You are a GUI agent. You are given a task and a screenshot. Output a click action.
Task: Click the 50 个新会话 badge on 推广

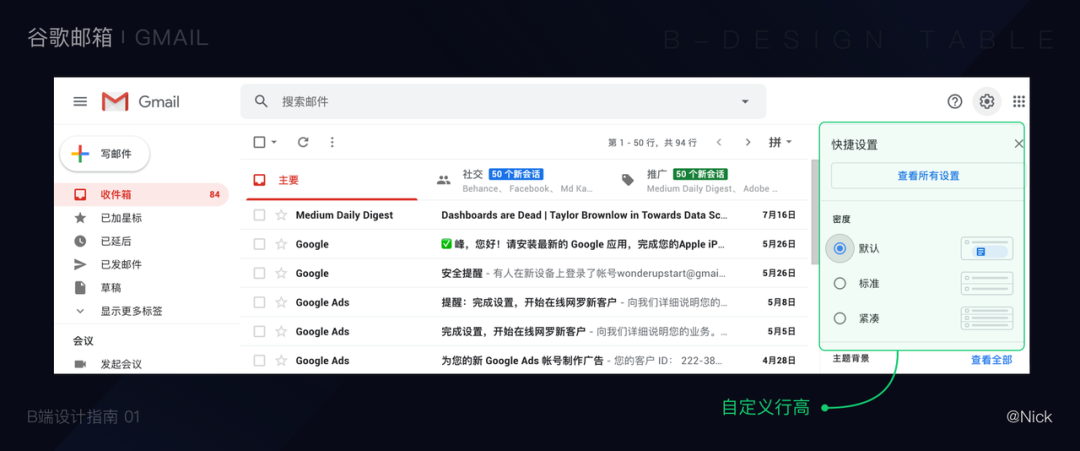[701, 174]
